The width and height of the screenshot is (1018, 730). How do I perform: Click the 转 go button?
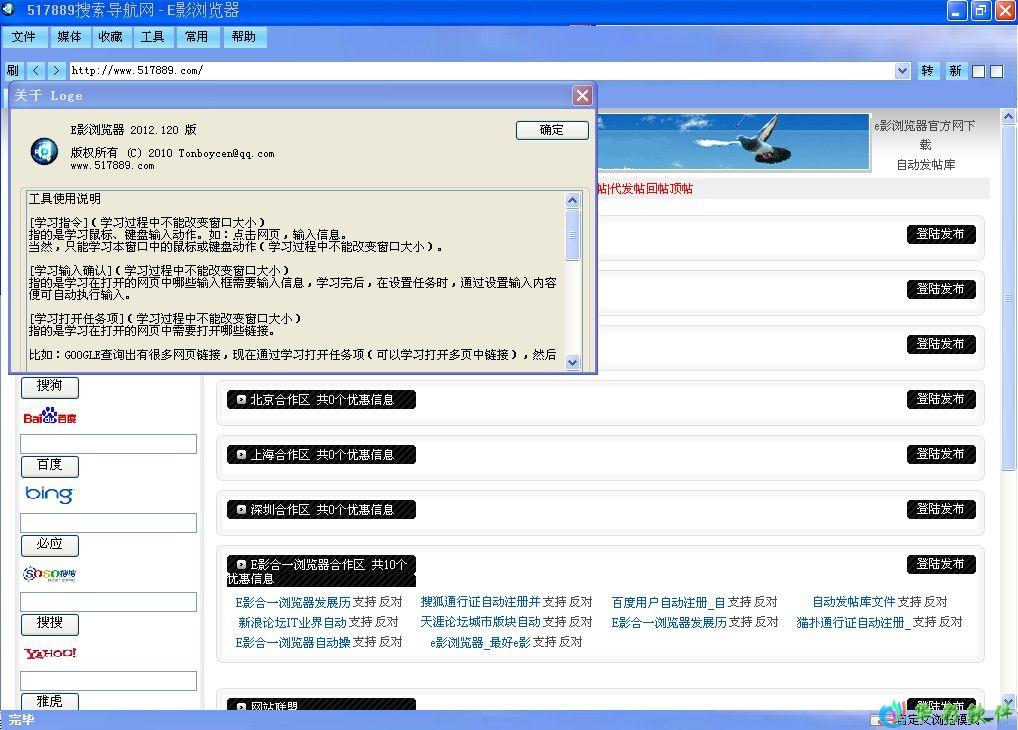tap(927, 70)
